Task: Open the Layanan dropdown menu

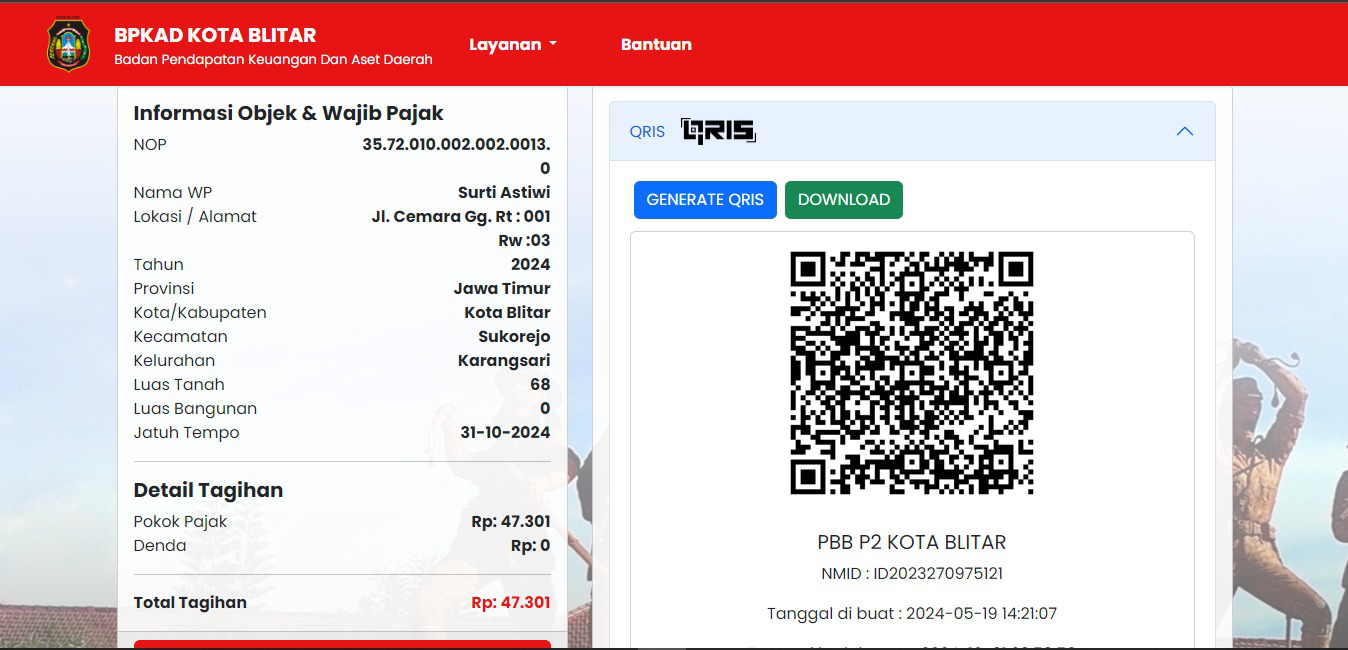Action: pos(512,44)
